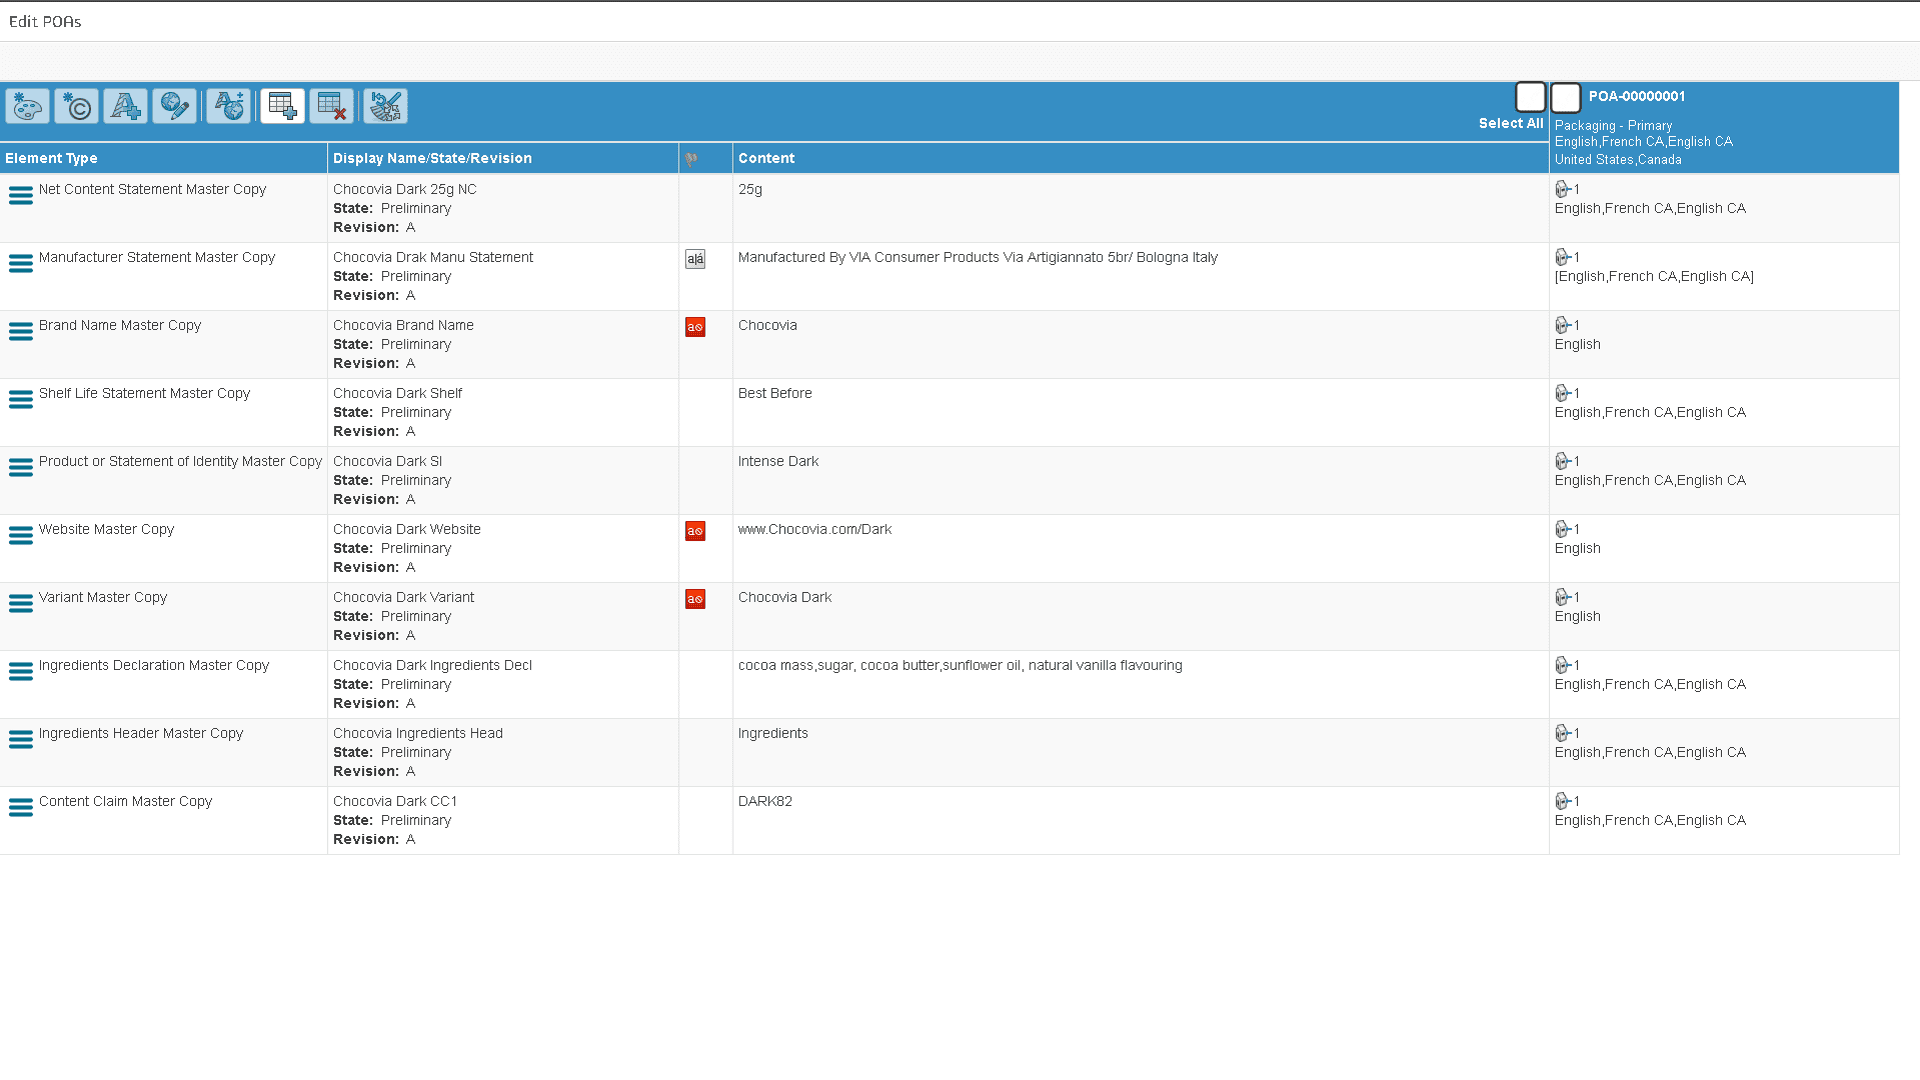Click the POA instance icon in Website row
Screen dimensions: 1920x1080
pos(1563,529)
